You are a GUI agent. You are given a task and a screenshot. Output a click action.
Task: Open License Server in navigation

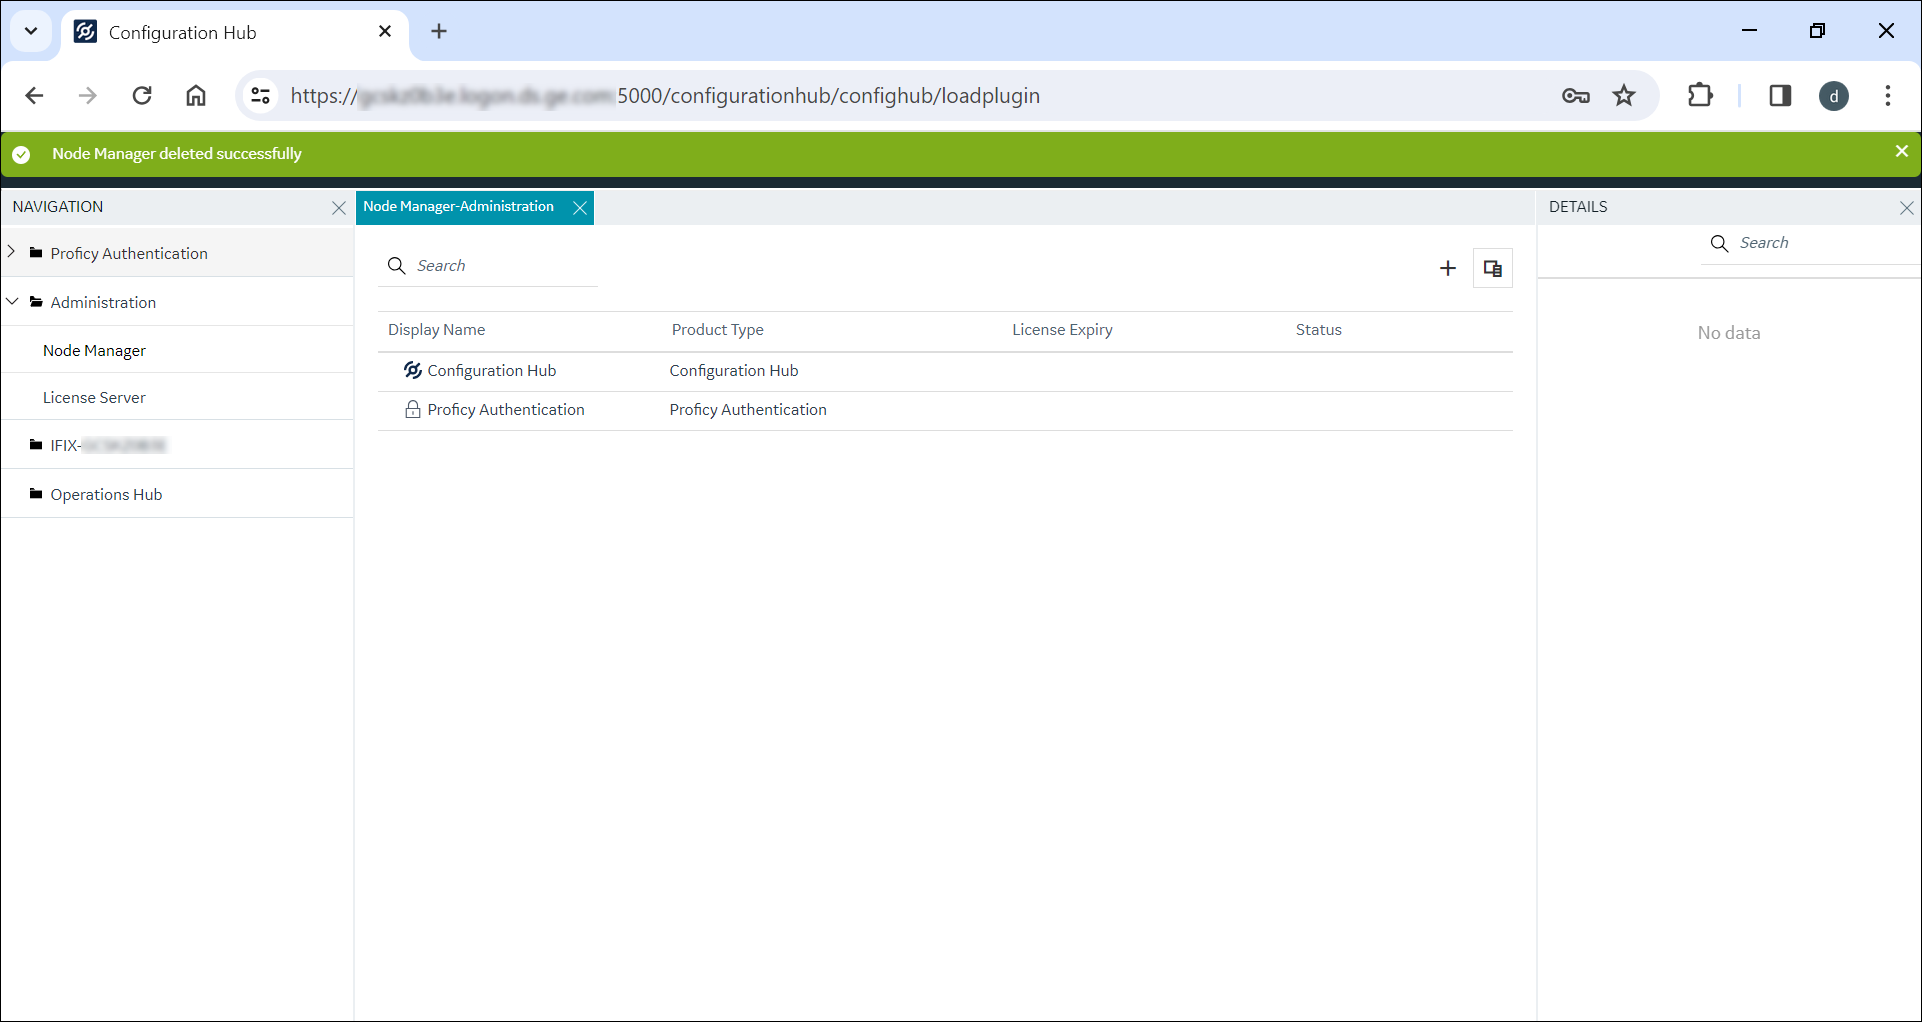[94, 397]
